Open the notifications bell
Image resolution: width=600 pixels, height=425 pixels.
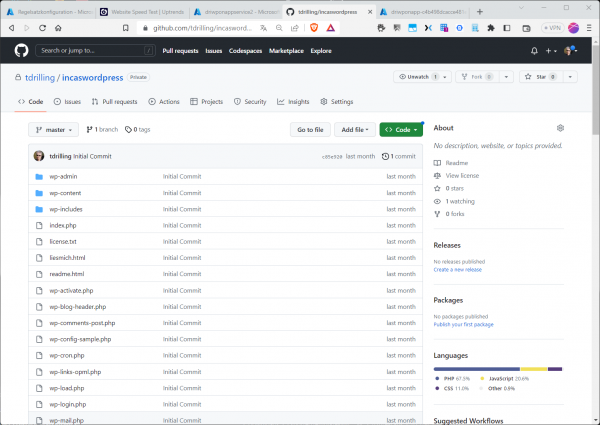[x=534, y=51]
